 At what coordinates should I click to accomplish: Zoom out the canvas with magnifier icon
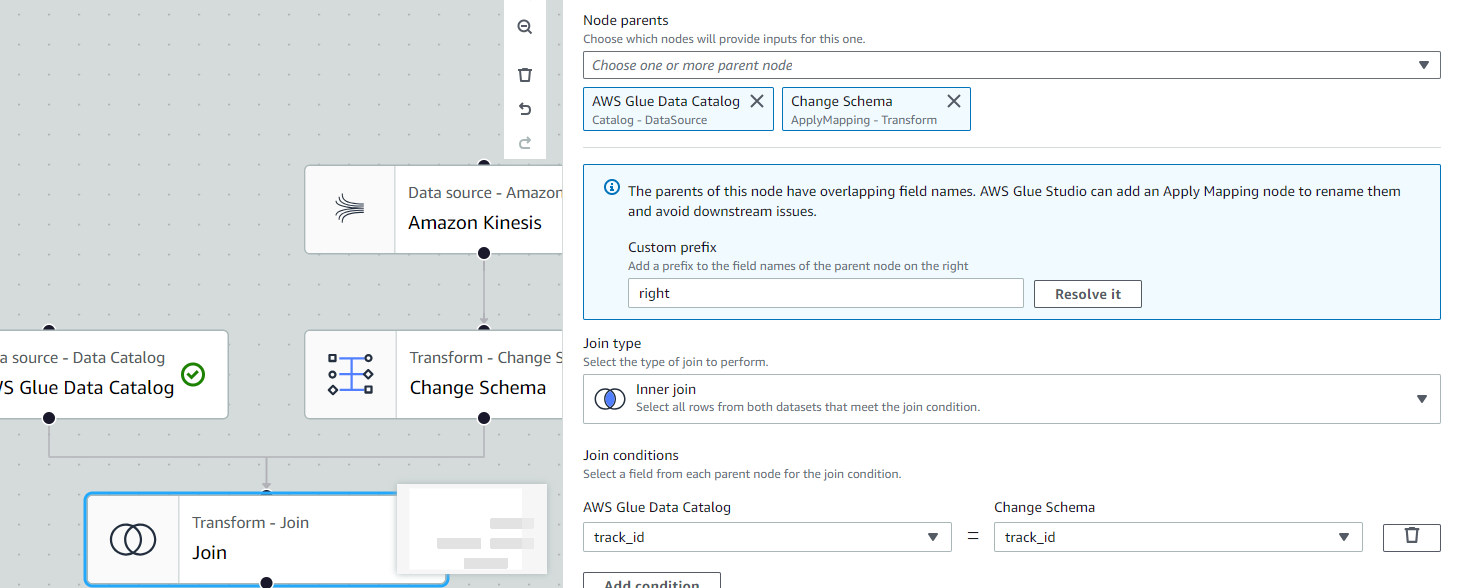(525, 28)
